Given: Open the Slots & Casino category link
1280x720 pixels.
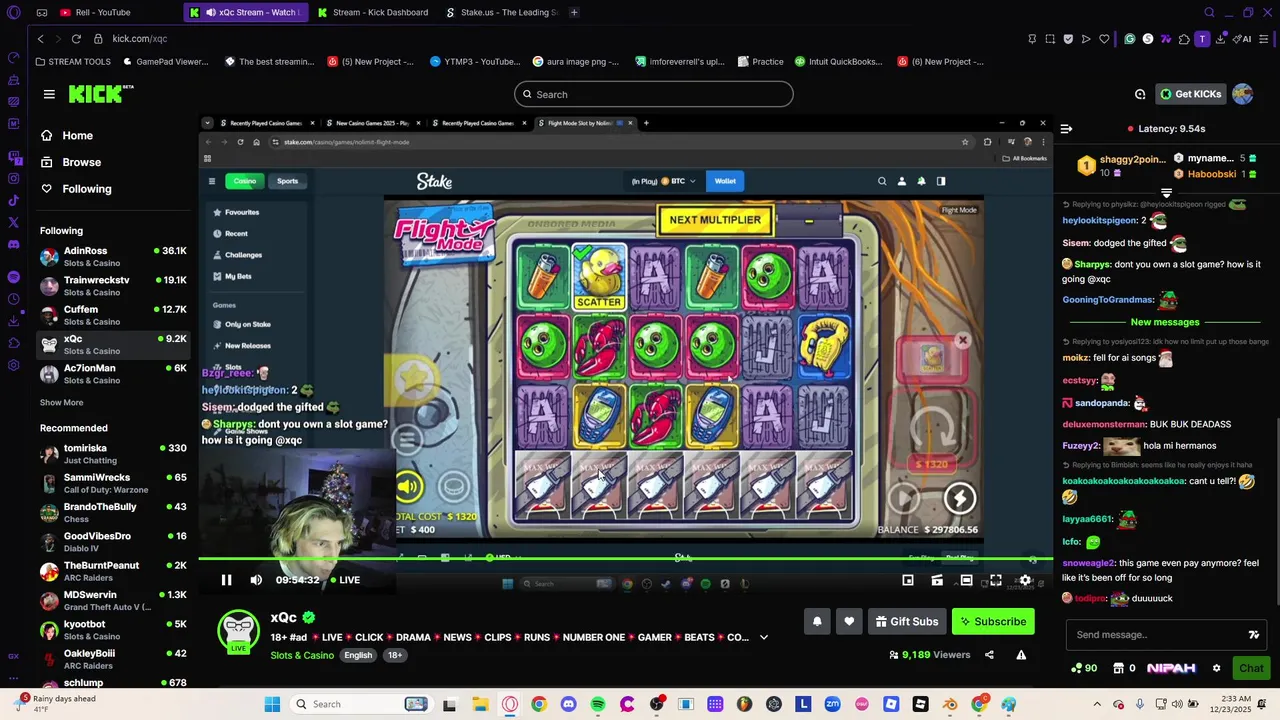Looking at the screenshot, I should point(302,655).
